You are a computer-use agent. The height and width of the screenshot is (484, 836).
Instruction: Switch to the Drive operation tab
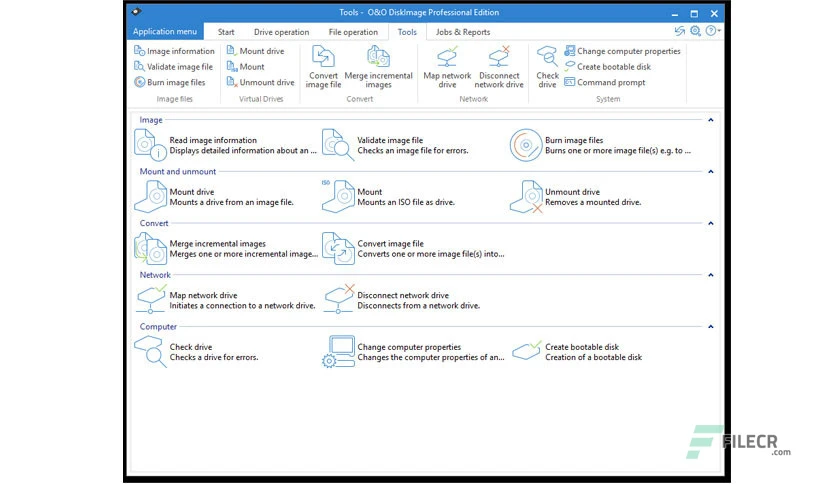[282, 32]
